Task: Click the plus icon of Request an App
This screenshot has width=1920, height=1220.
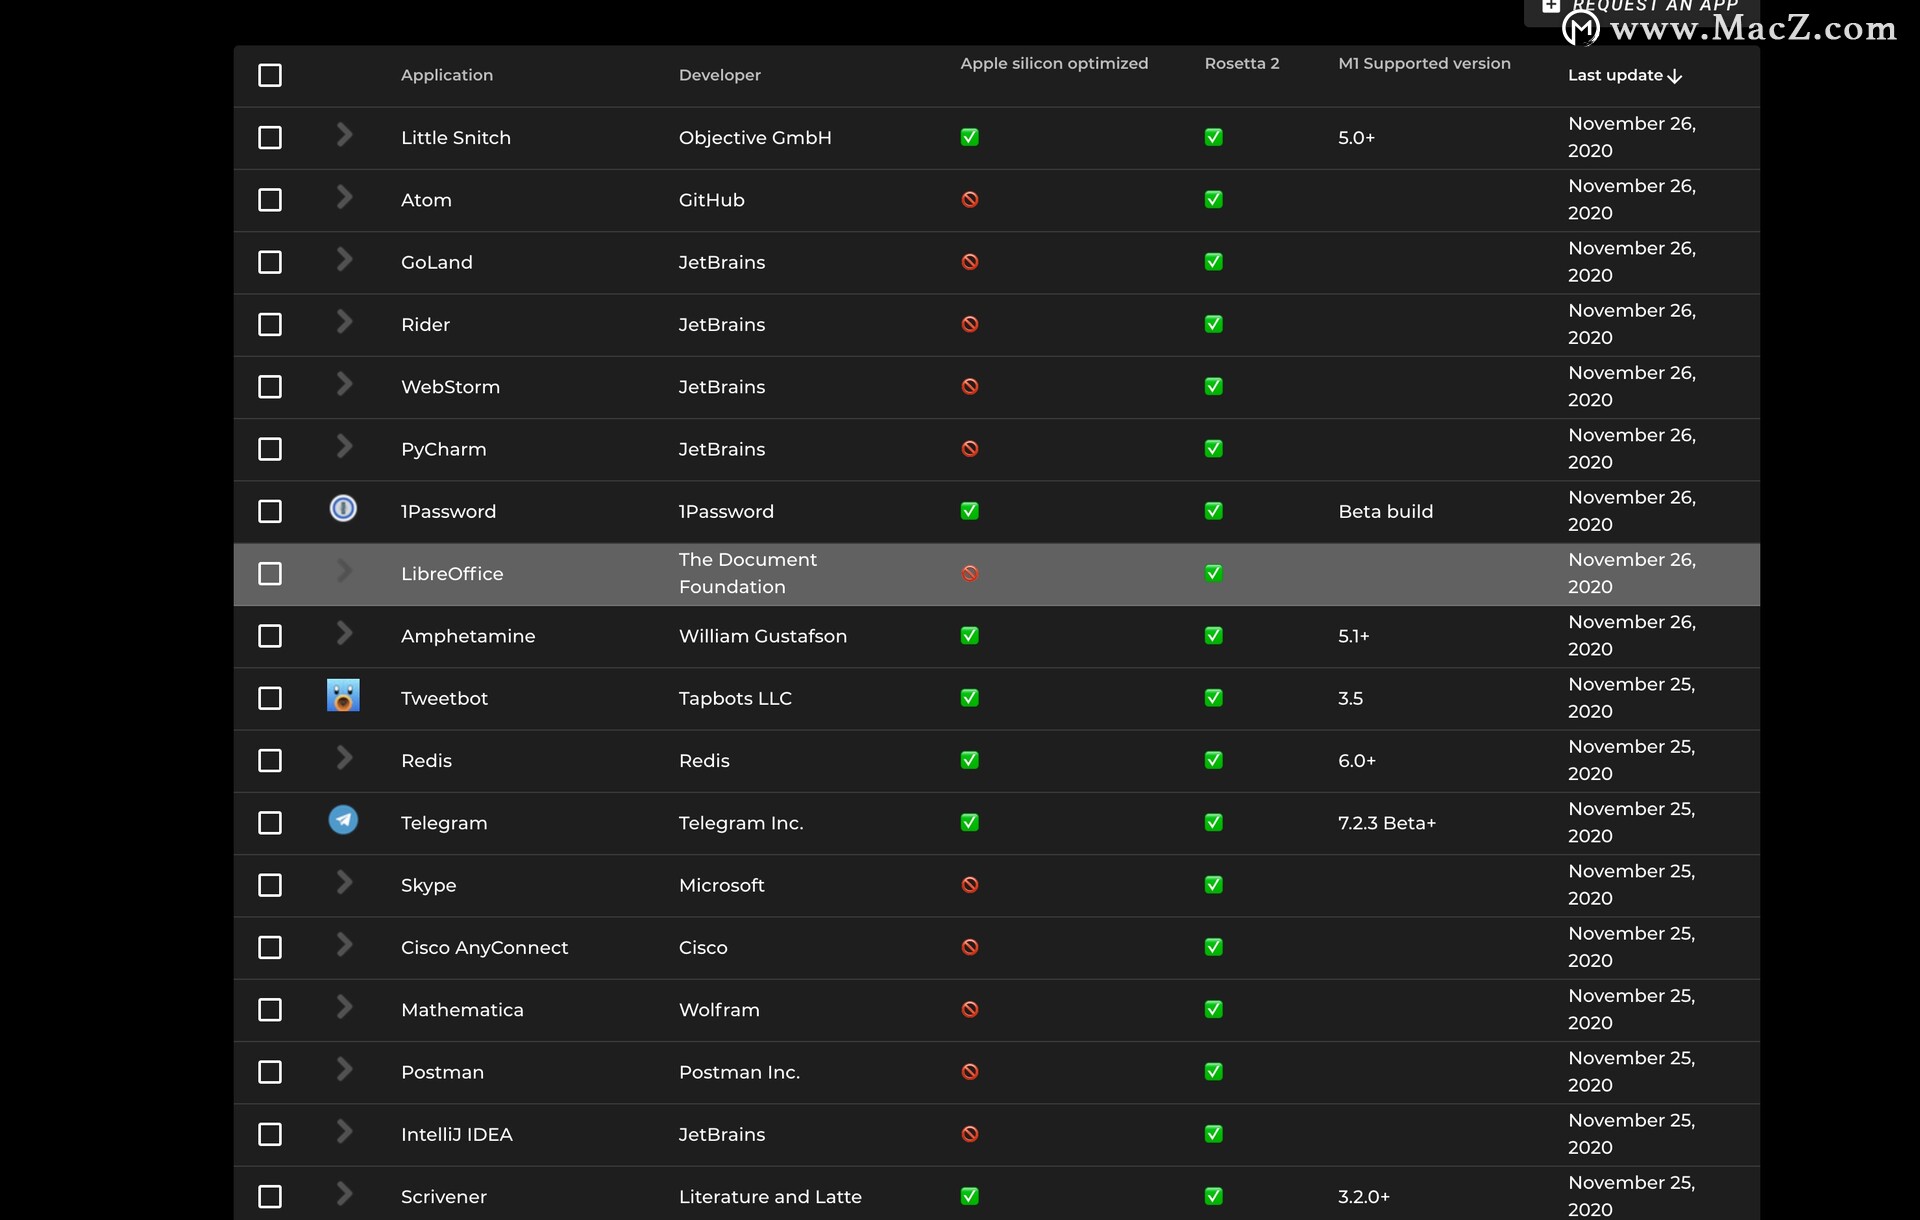Action: point(1550,6)
